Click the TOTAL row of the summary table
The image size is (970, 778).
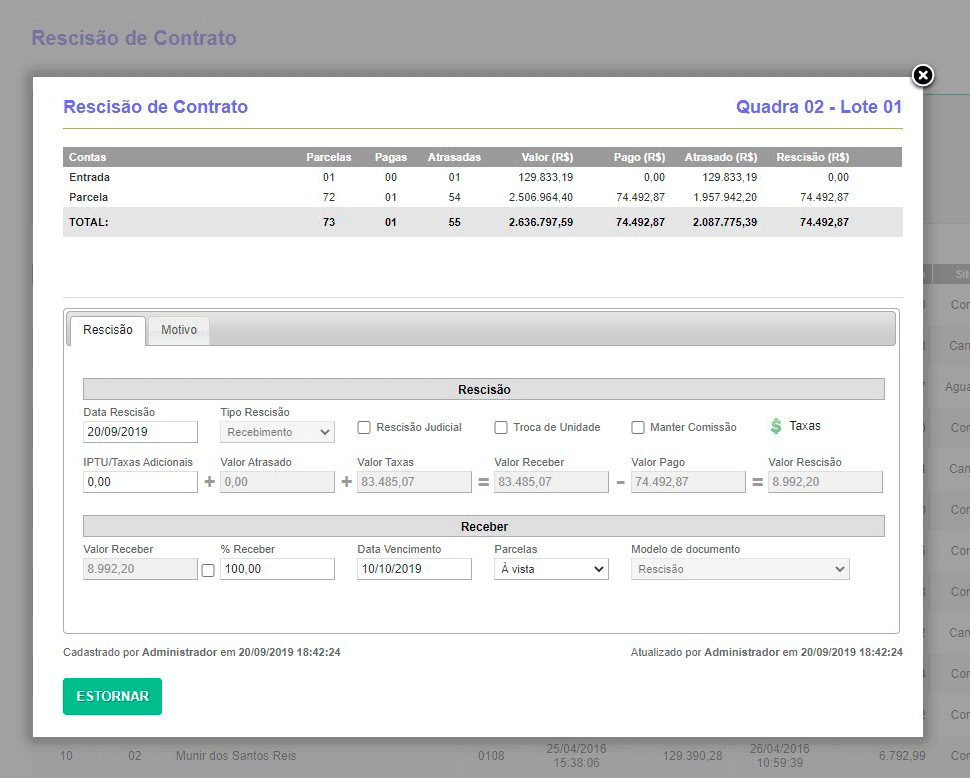(x=300, y=221)
